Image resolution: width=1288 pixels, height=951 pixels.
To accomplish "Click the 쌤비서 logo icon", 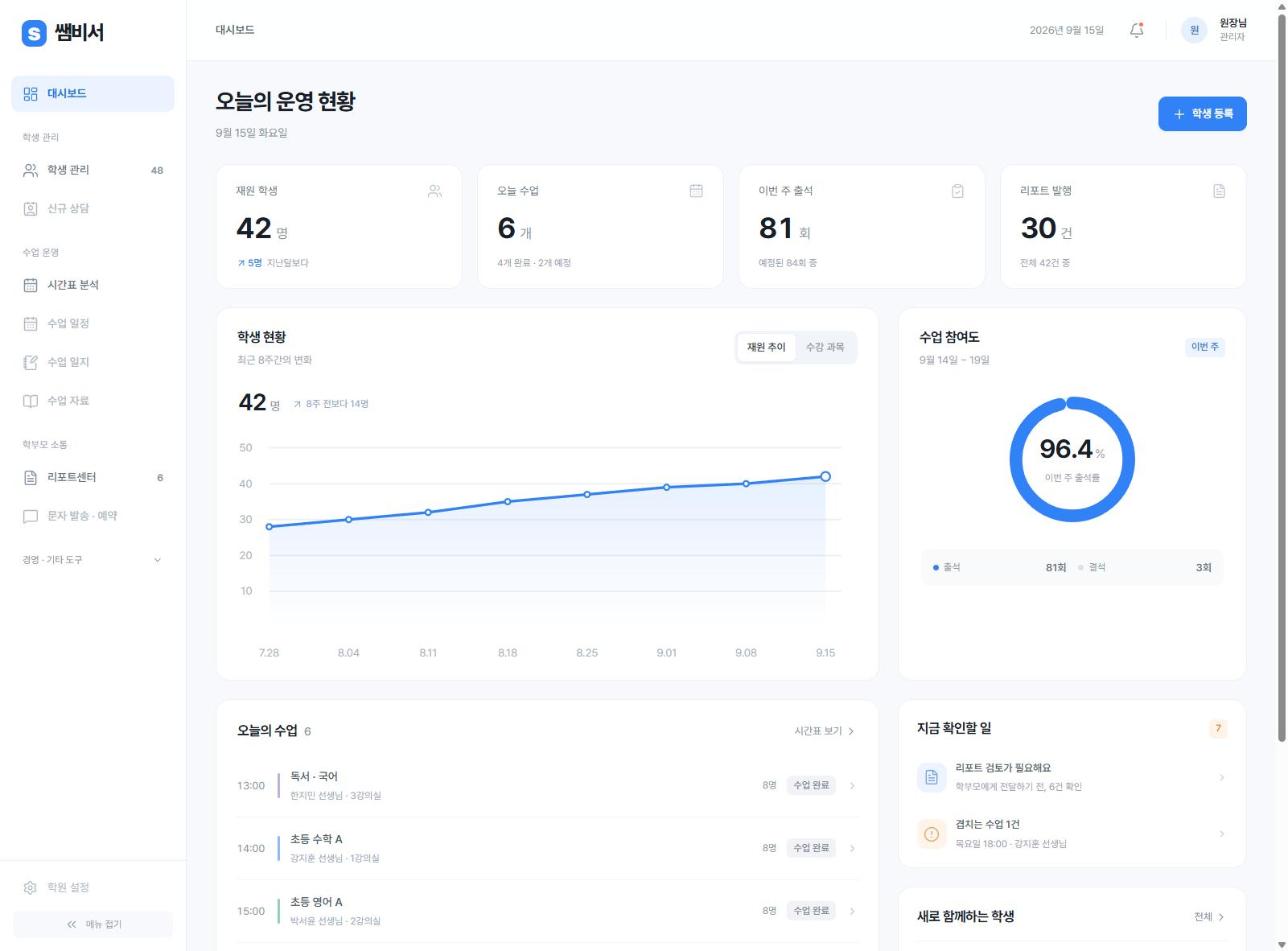I will click(34, 33).
